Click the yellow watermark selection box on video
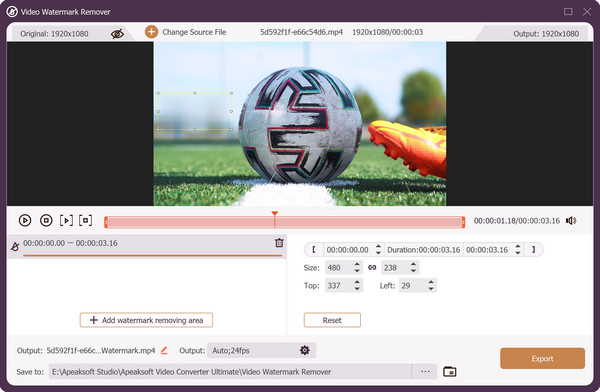 click(x=195, y=111)
